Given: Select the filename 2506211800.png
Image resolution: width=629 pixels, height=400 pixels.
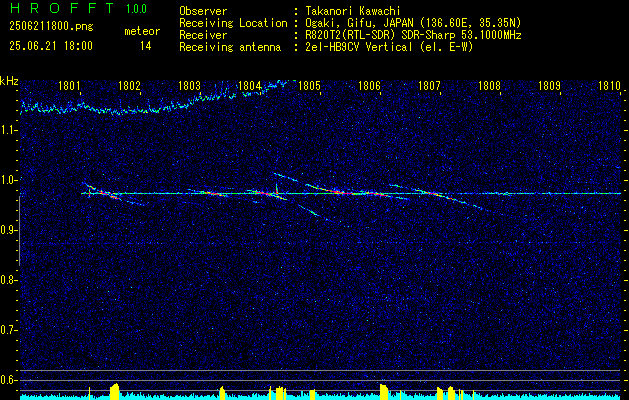Looking at the screenshot, I should (x=51, y=27).
